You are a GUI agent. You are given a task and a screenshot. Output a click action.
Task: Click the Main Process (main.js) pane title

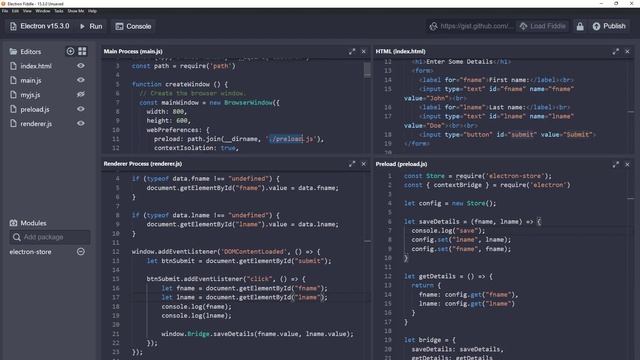[x=133, y=51]
